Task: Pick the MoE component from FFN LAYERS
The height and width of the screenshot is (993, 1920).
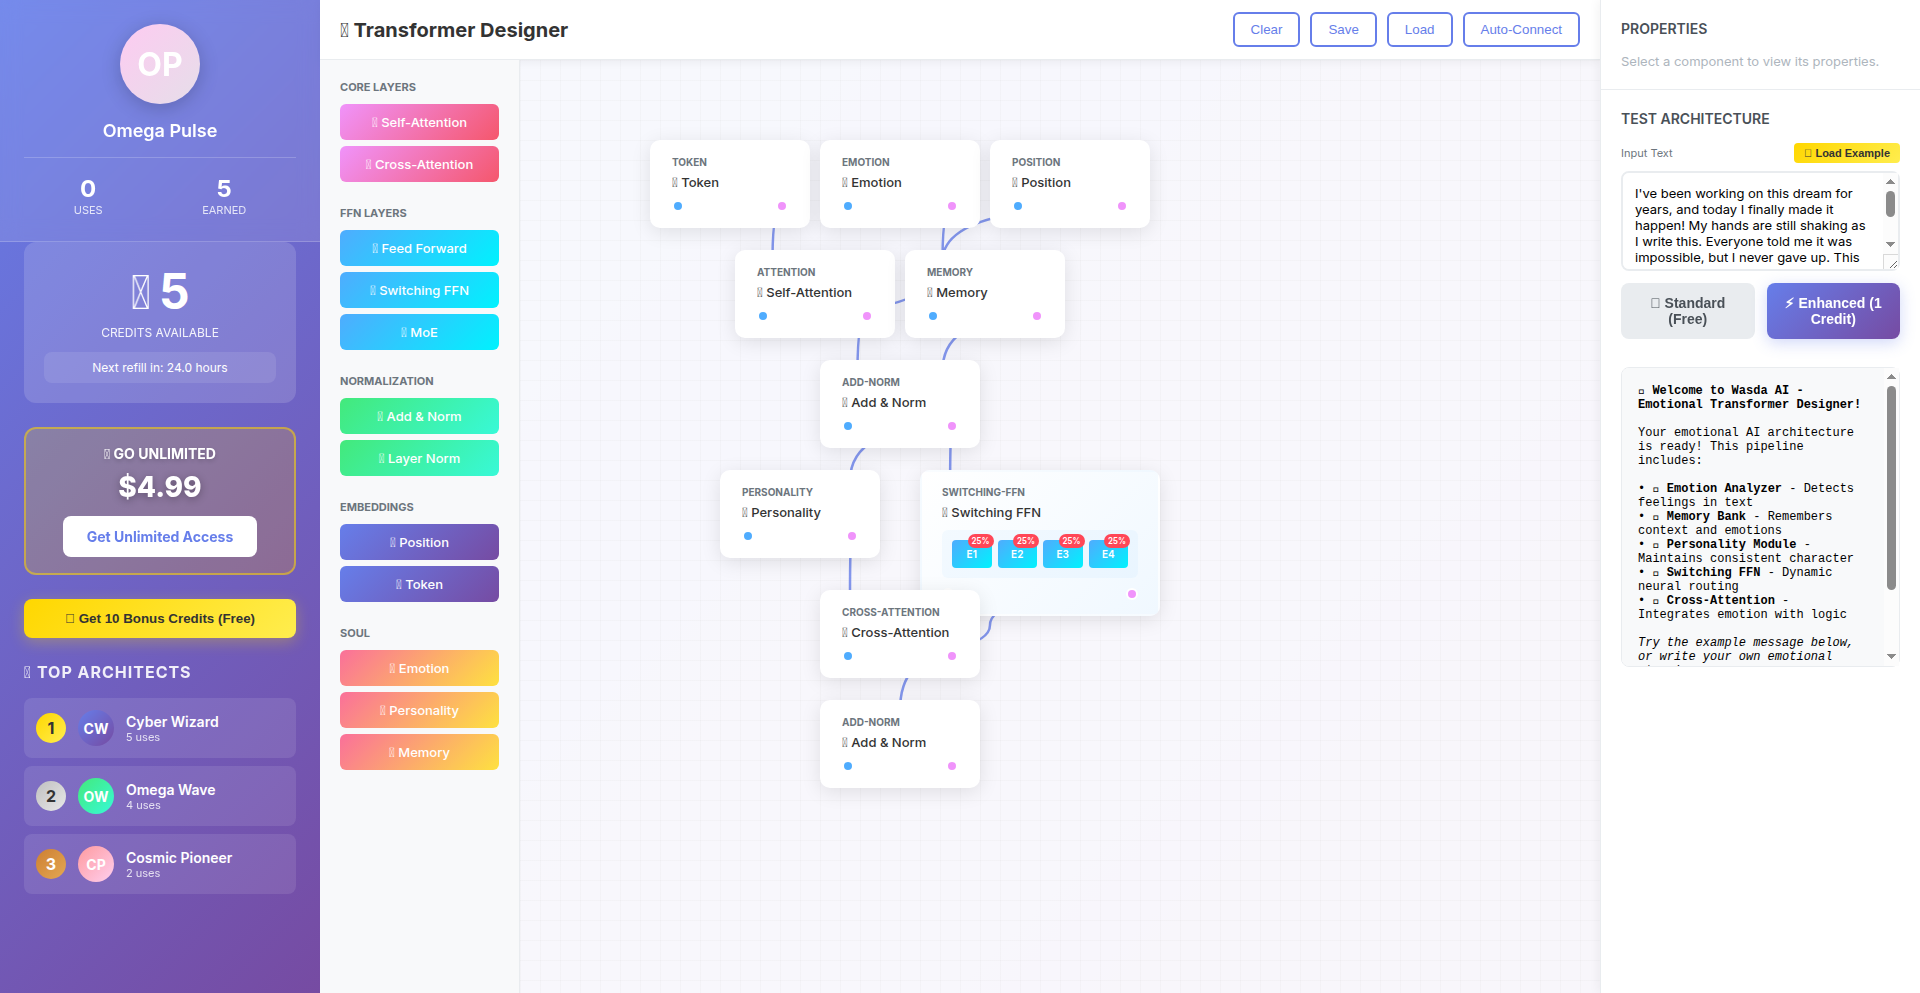Action: click(x=419, y=332)
